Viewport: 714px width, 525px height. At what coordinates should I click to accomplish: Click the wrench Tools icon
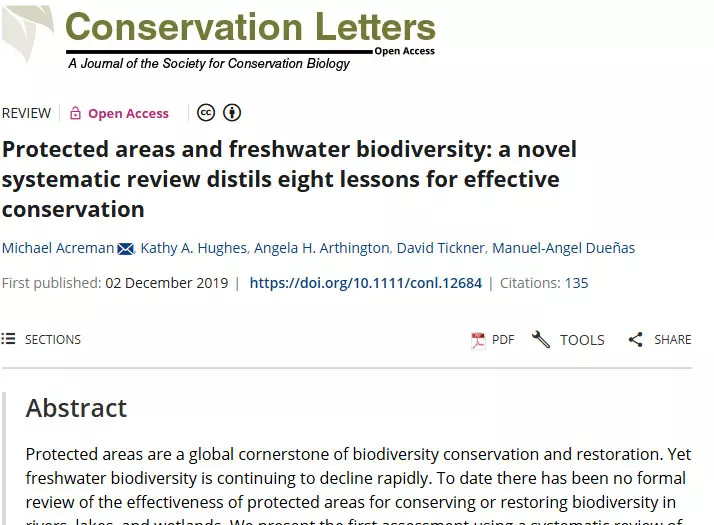(541, 340)
